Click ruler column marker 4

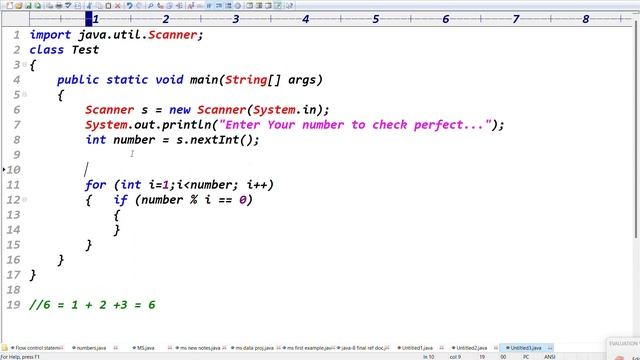click(305, 19)
